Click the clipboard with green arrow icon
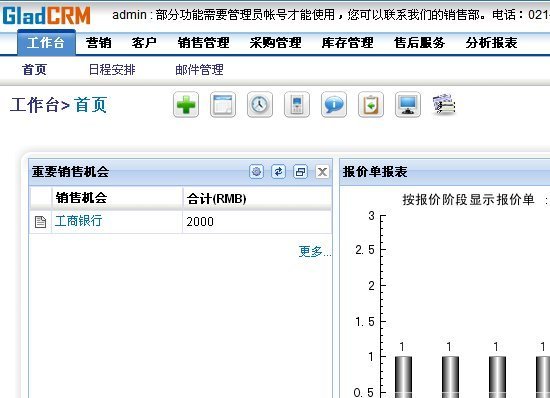This screenshot has width=550, height=398. (x=371, y=104)
